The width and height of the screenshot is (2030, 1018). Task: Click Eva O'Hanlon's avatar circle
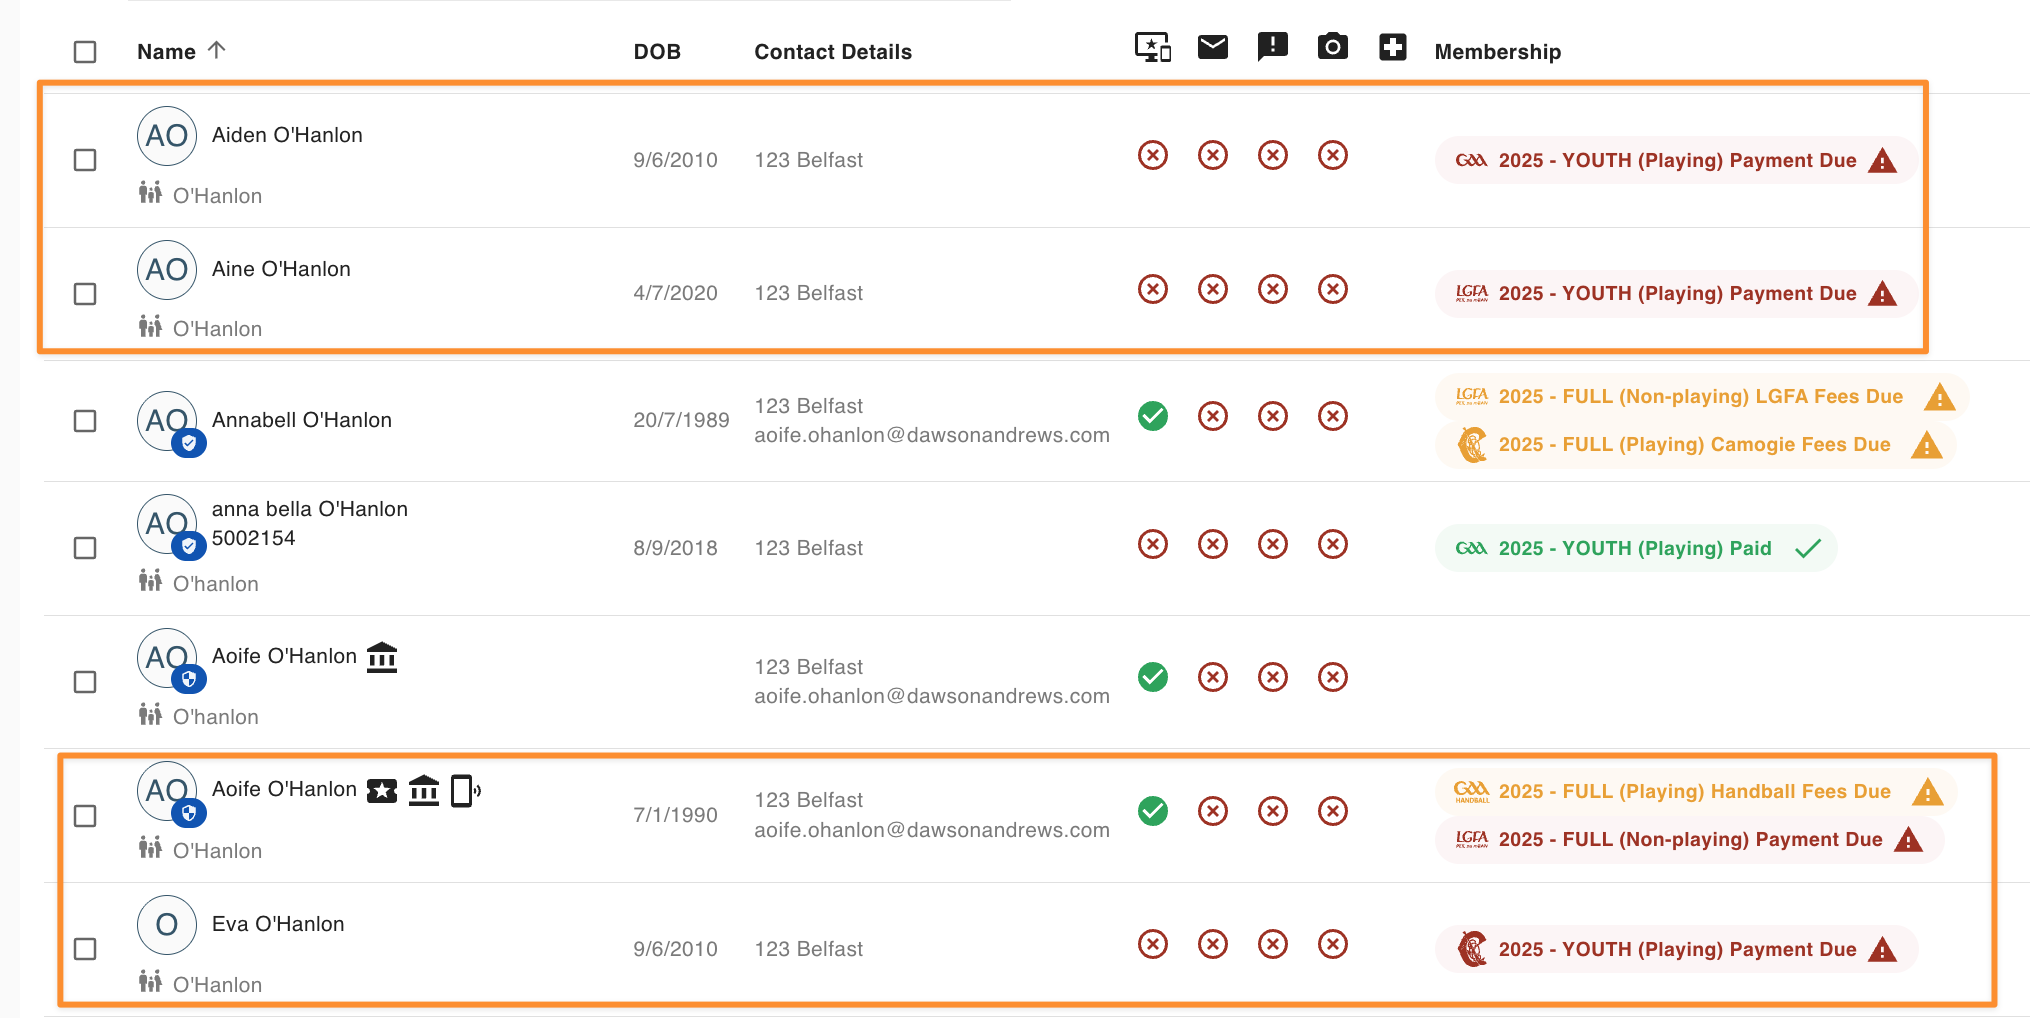tap(167, 925)
